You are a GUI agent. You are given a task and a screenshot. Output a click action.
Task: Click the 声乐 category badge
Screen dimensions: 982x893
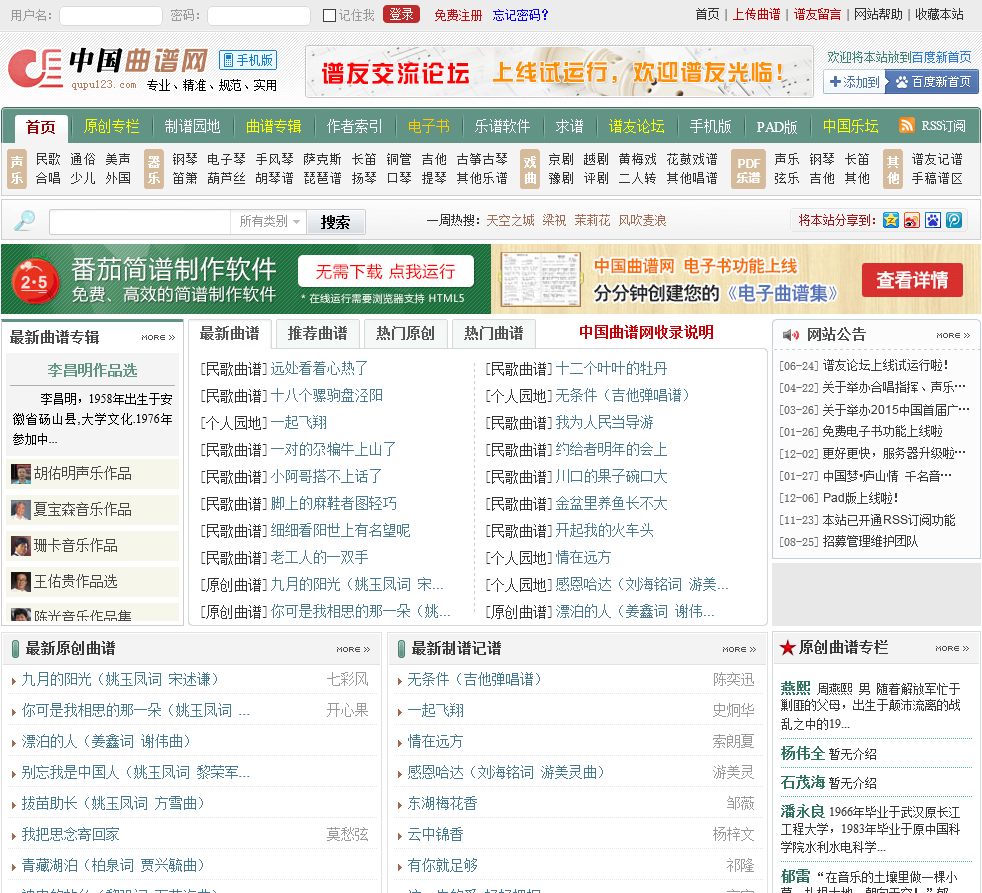(x=17, y=169)
